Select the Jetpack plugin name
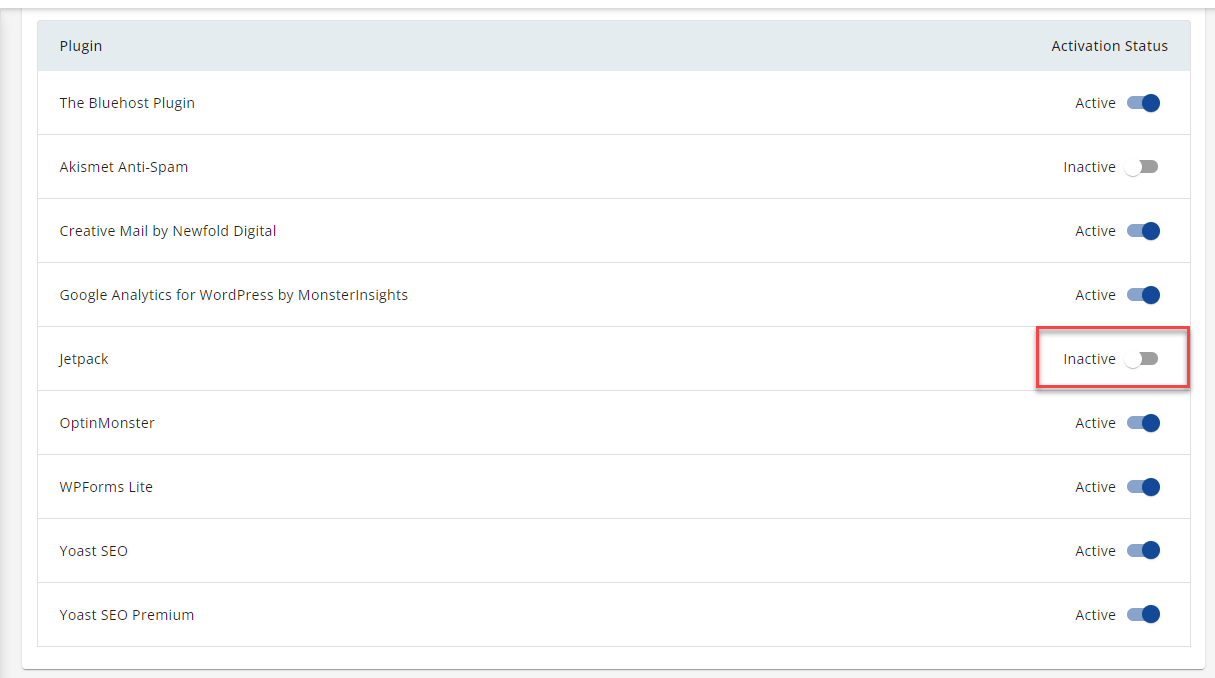Image resolution: width=1215 pixels, height=678 pixels. click(83, 358)
